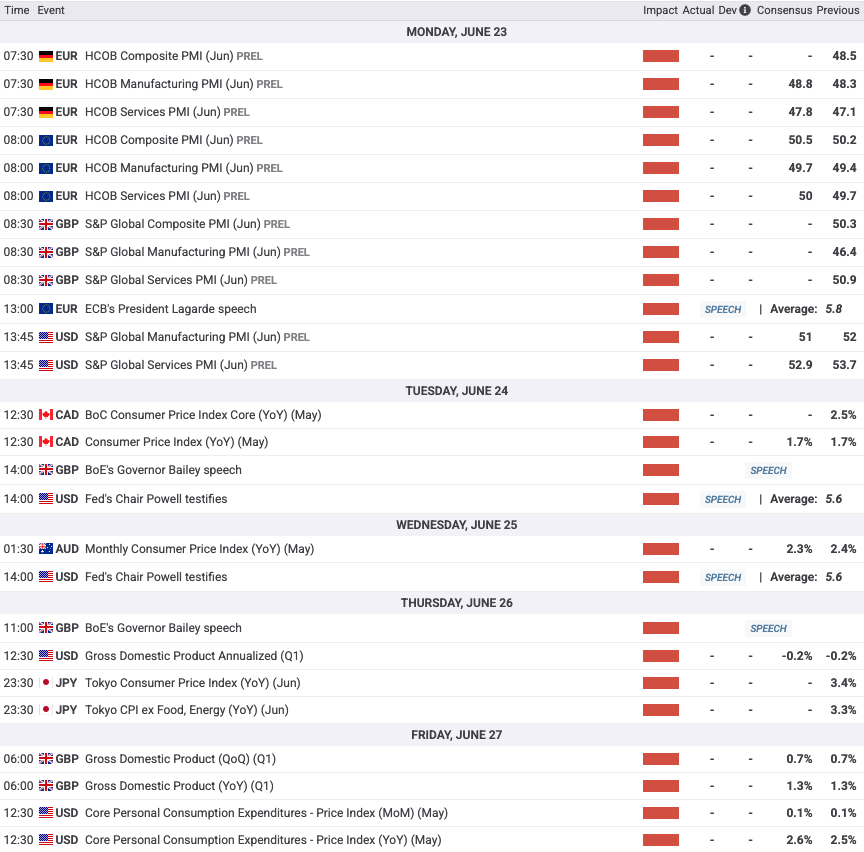The image size is (864, 852).
Task: Click the Dev info icon in header
Action: [x=744, y=10]
